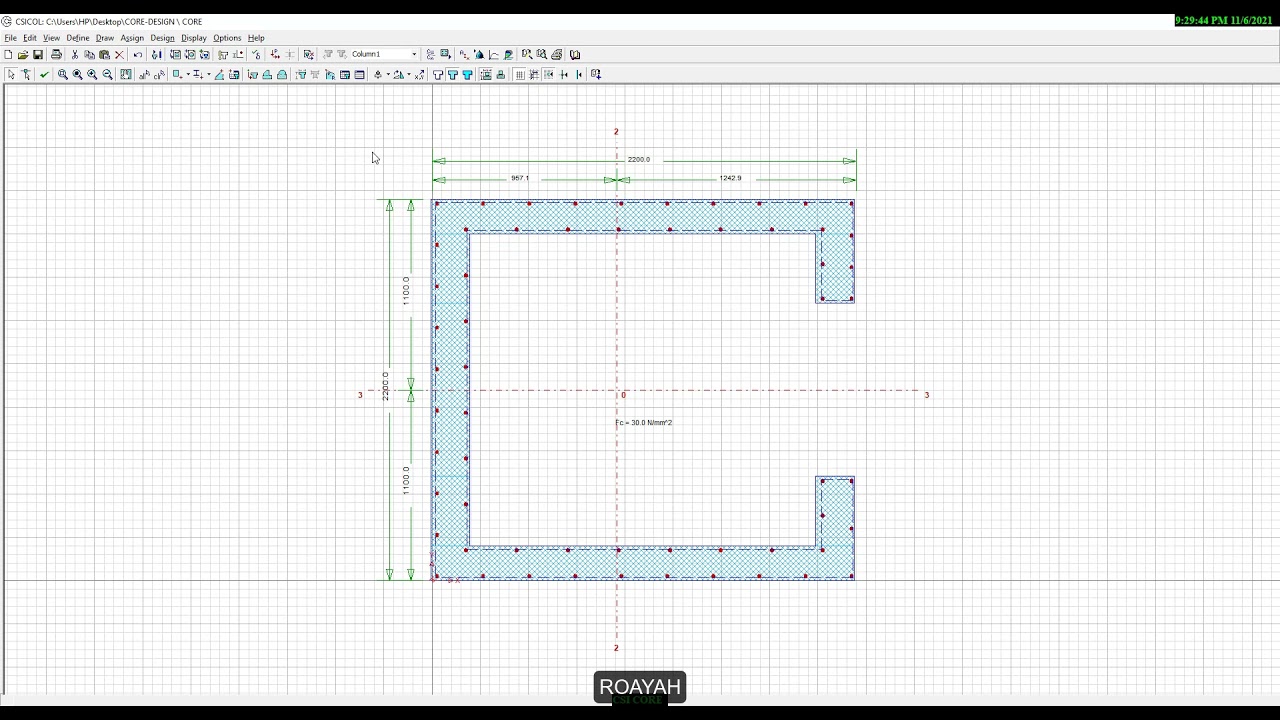Copy with the two-pages toolbar icon
1280x720 pixels.
(x=89, y=55)
